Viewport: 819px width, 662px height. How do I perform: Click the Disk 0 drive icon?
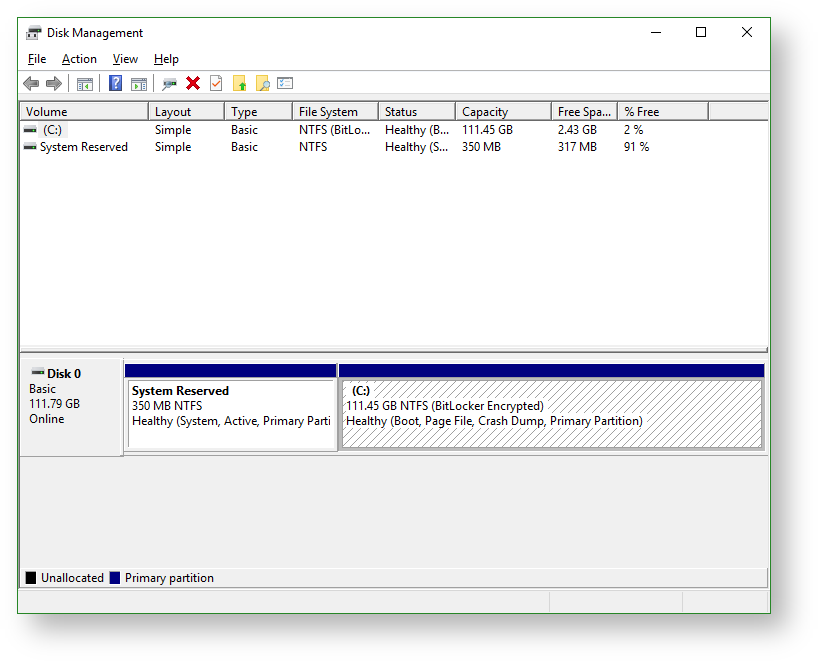[38, 372]
